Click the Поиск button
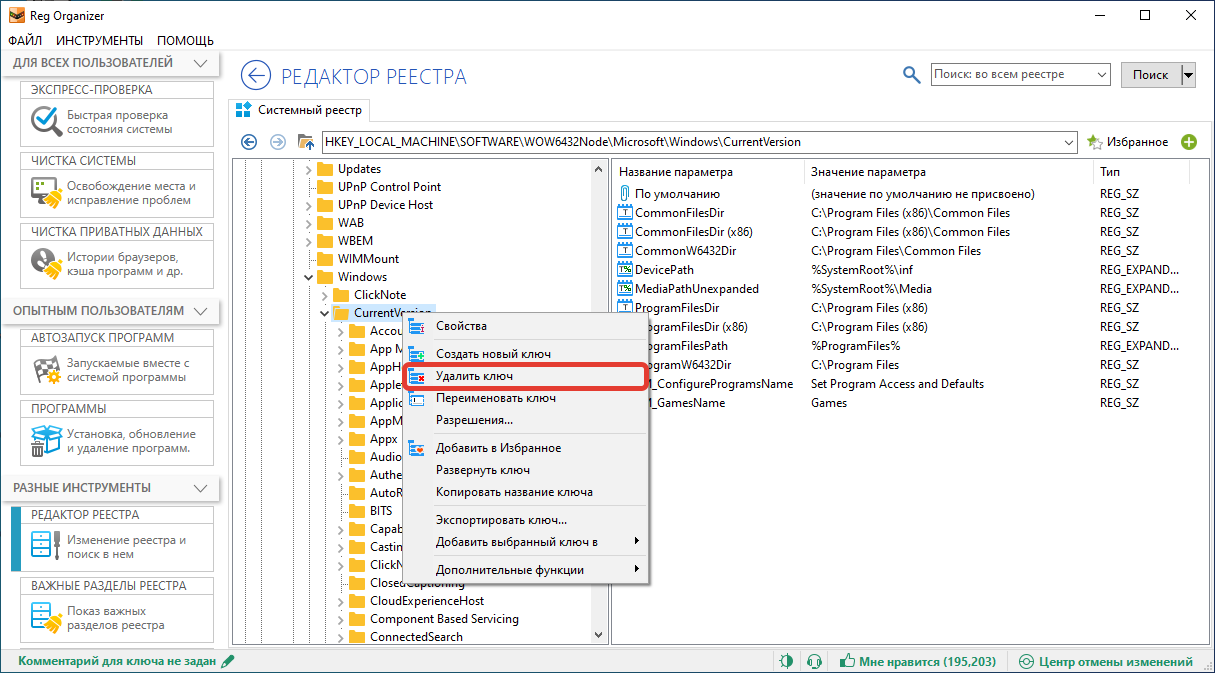Screen dimensions: 1215x673 1150,75
